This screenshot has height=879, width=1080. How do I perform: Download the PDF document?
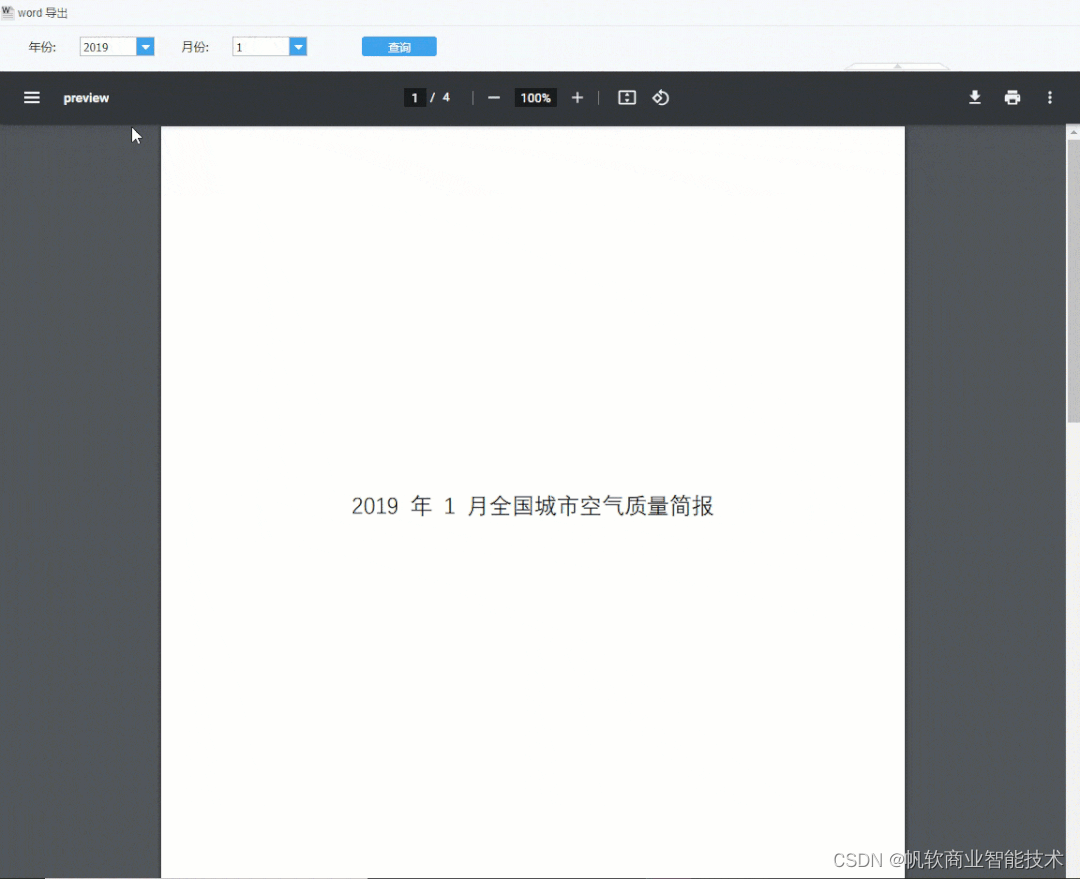pos(975,98)
